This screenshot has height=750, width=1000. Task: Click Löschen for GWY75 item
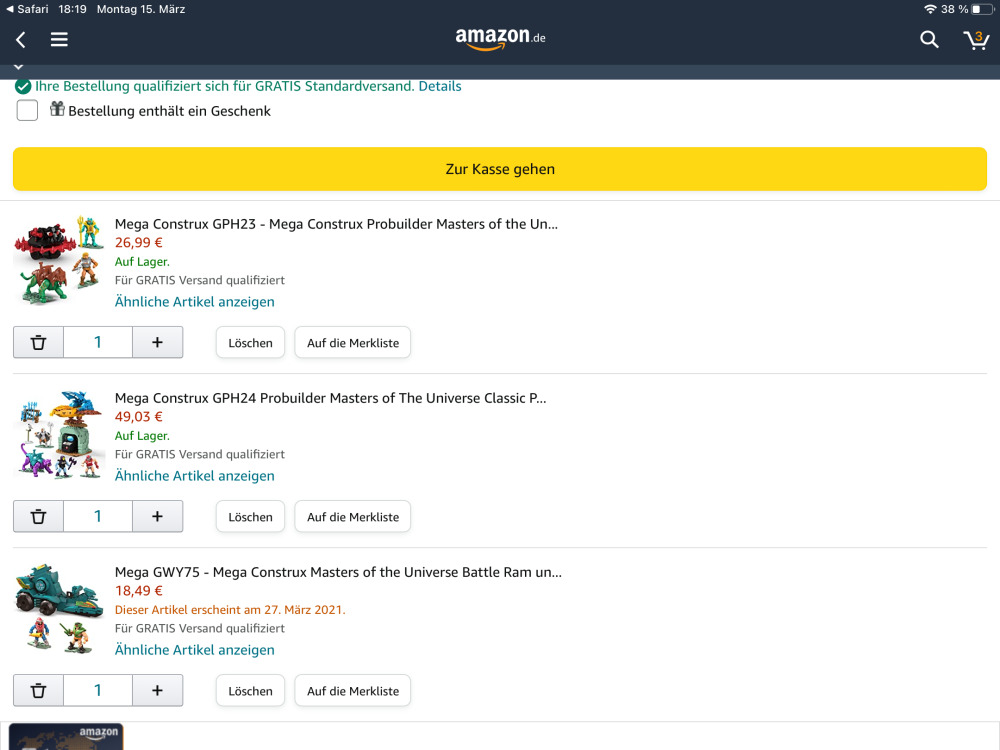250,691
